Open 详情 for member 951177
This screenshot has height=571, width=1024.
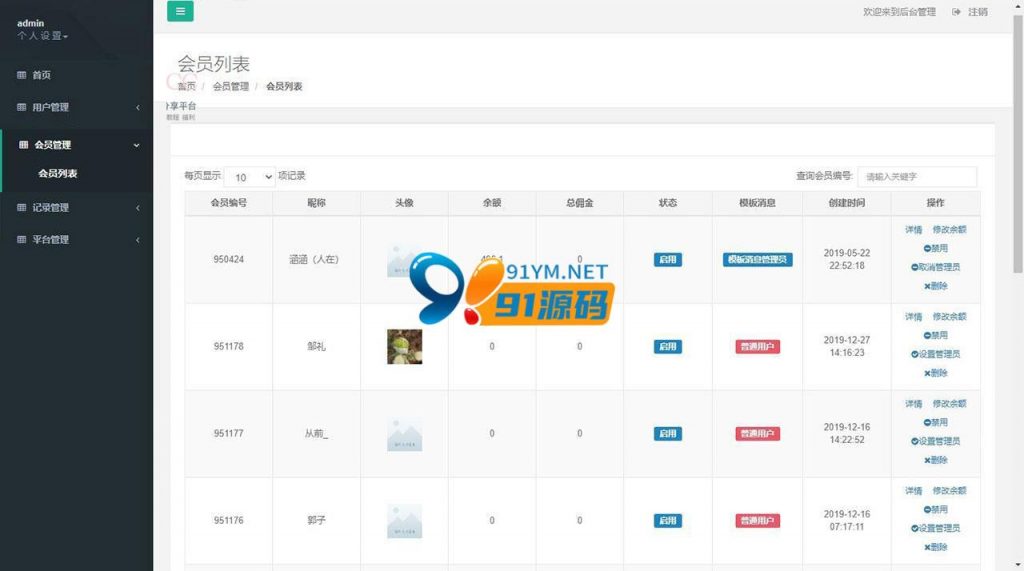914,404
